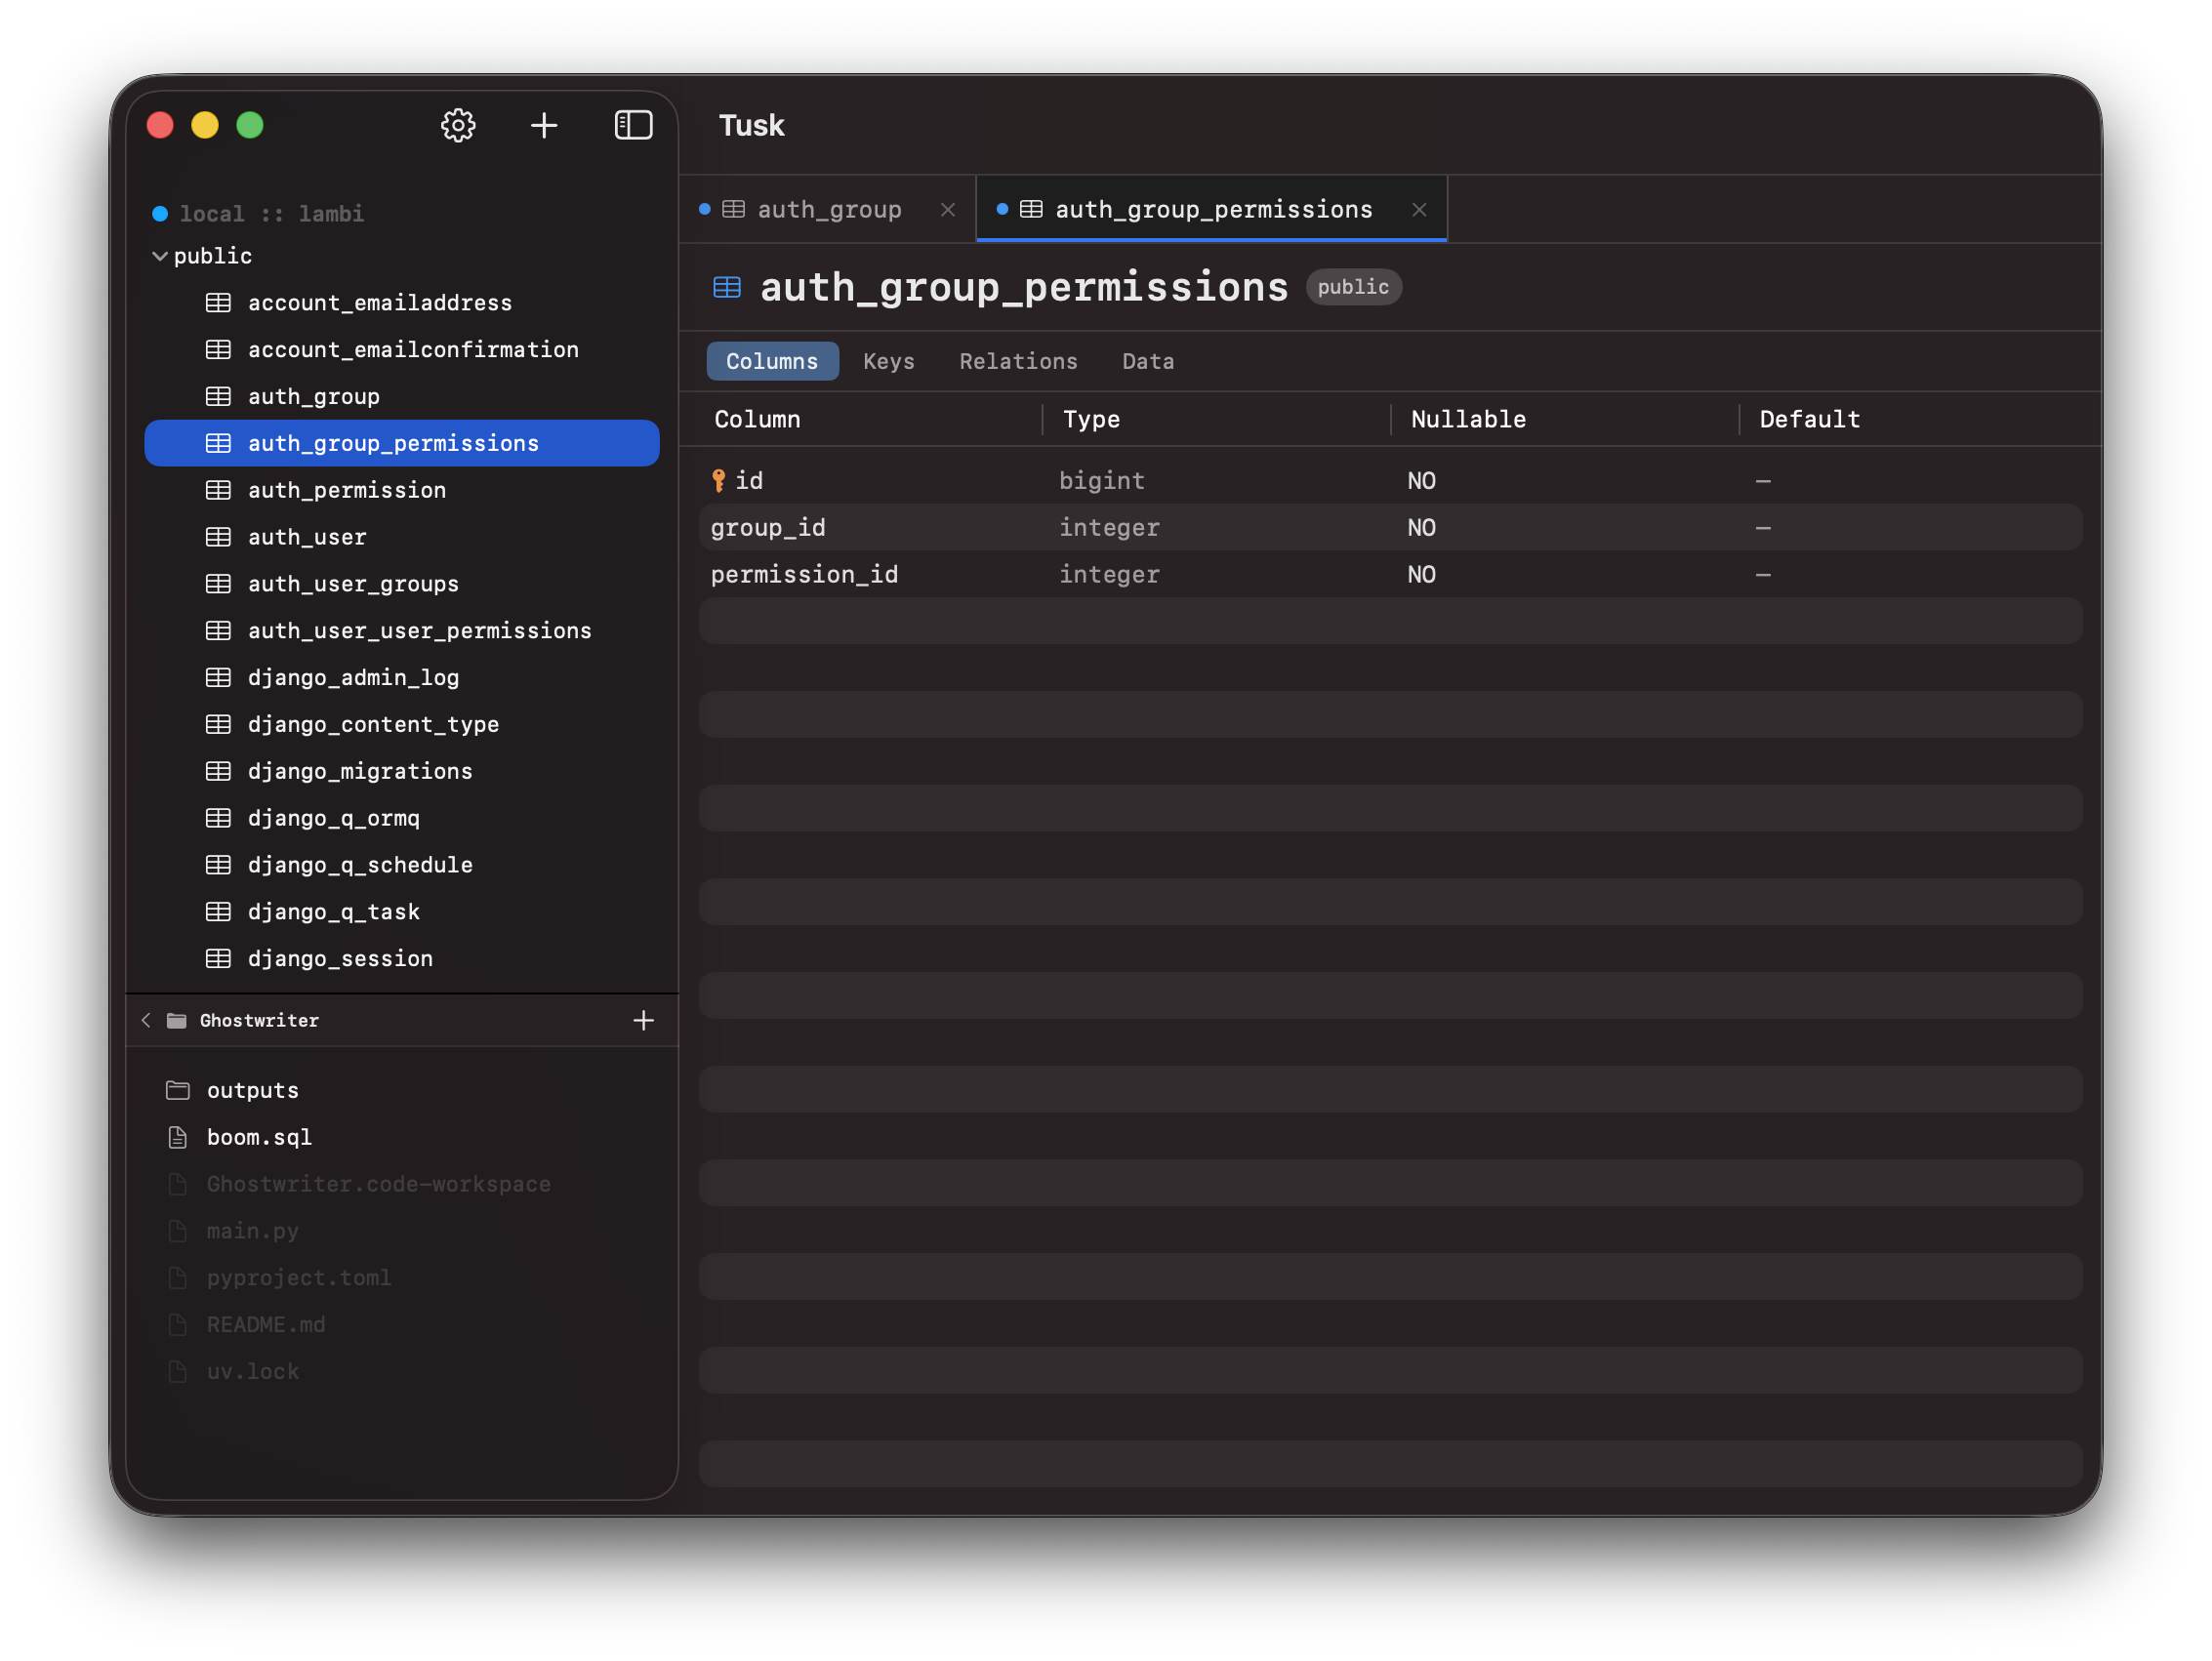Click the table icon next to auth_group_permissions heading
This screenshot has height=1661, width=2212.
726,287
